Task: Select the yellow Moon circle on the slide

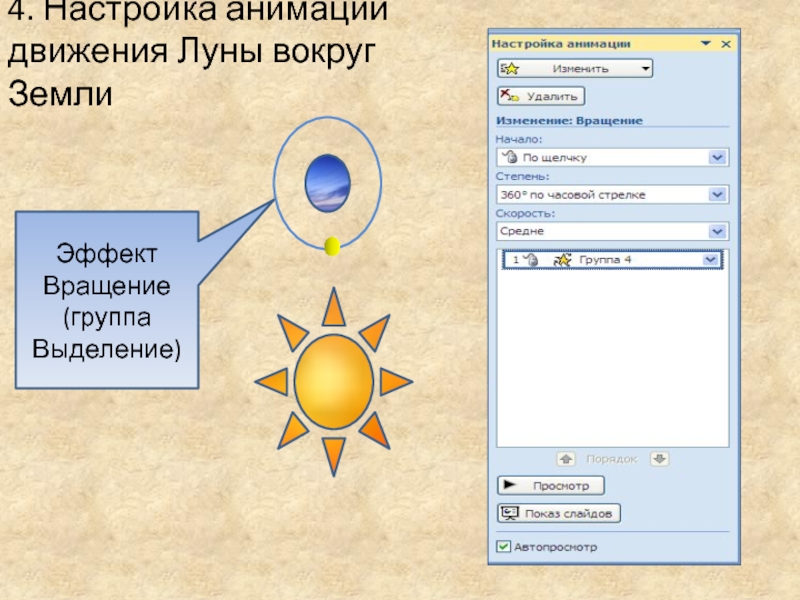Action: tap(332, 246)
